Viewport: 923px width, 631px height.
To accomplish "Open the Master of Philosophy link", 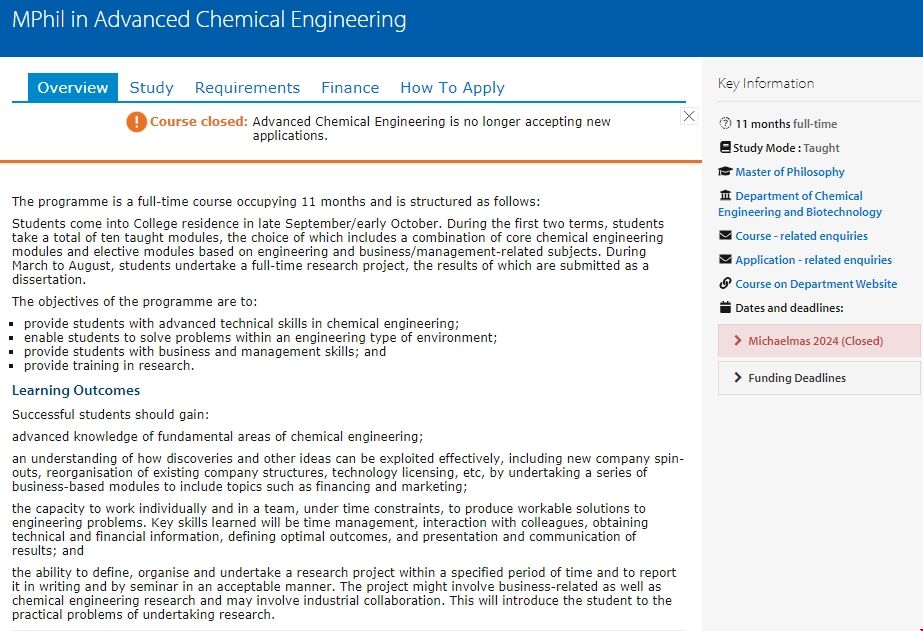I will tap(790, 172).
